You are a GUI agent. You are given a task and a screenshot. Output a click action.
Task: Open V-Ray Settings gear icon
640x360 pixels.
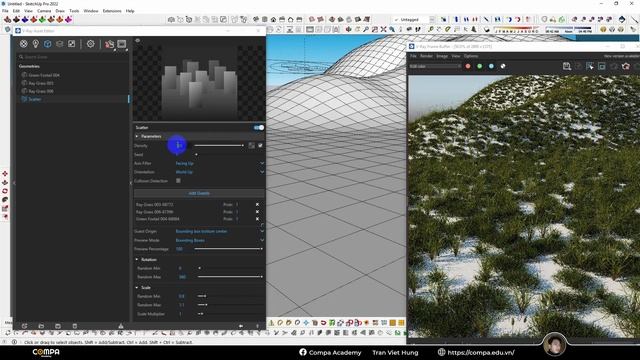(x=90, y=44)
